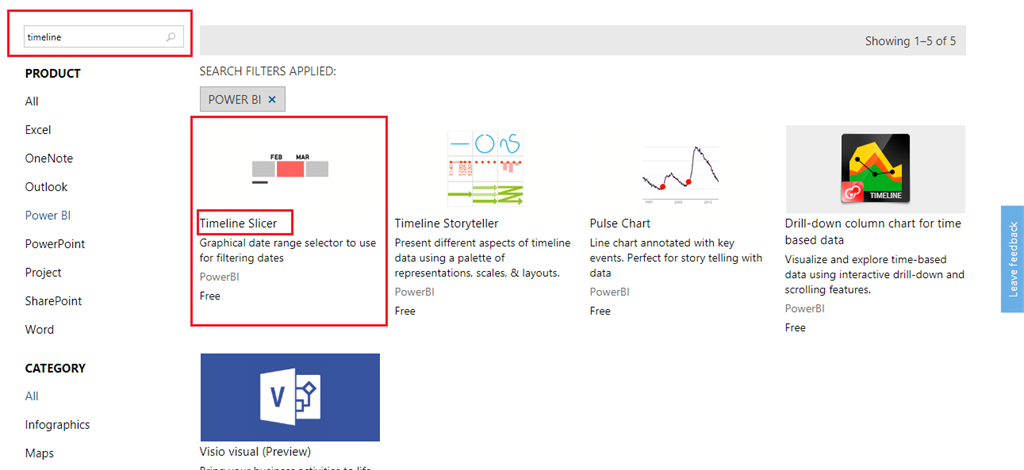Filter by SharePoint product
Viewport: 1024px width, 470px height.
(53, 301)
